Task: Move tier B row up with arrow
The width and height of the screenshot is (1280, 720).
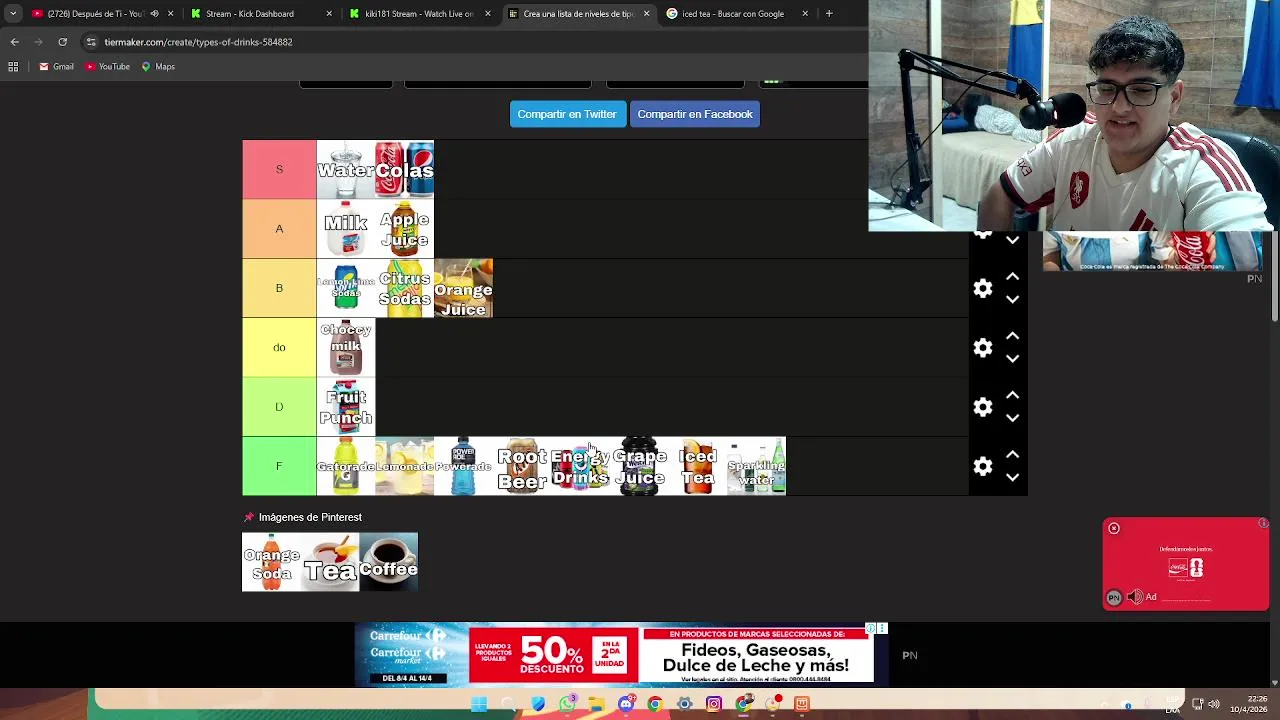Action: [1012, 276]
